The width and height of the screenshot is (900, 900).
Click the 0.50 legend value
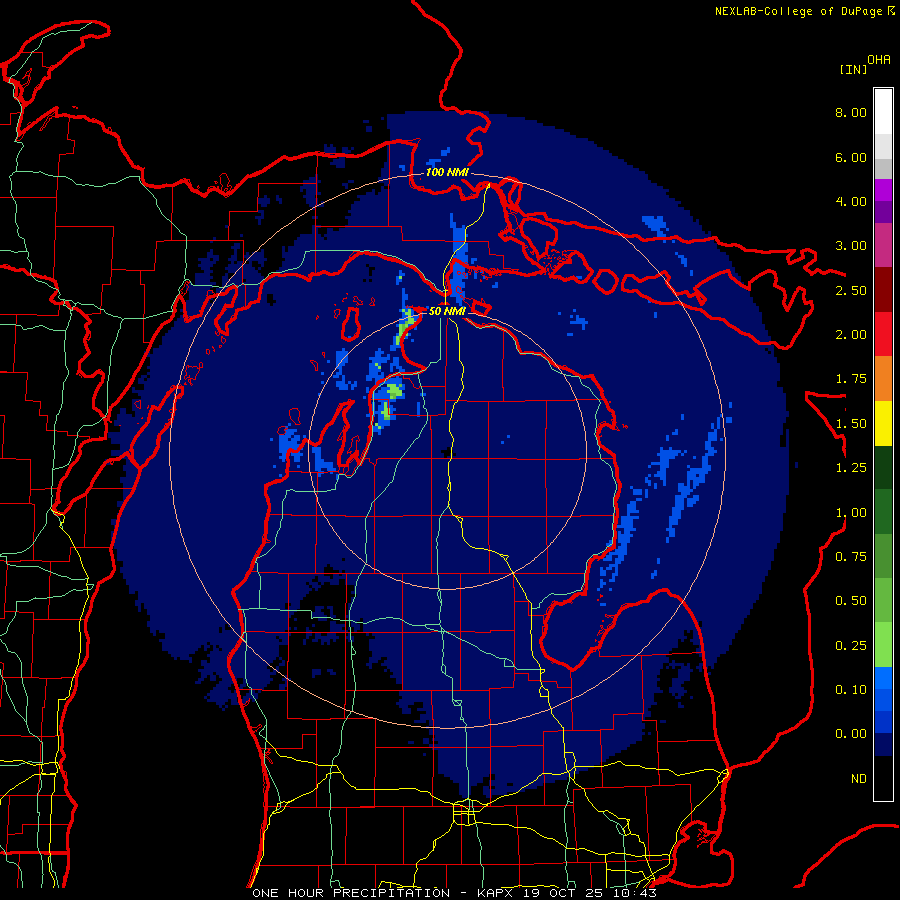click(851, 601)
